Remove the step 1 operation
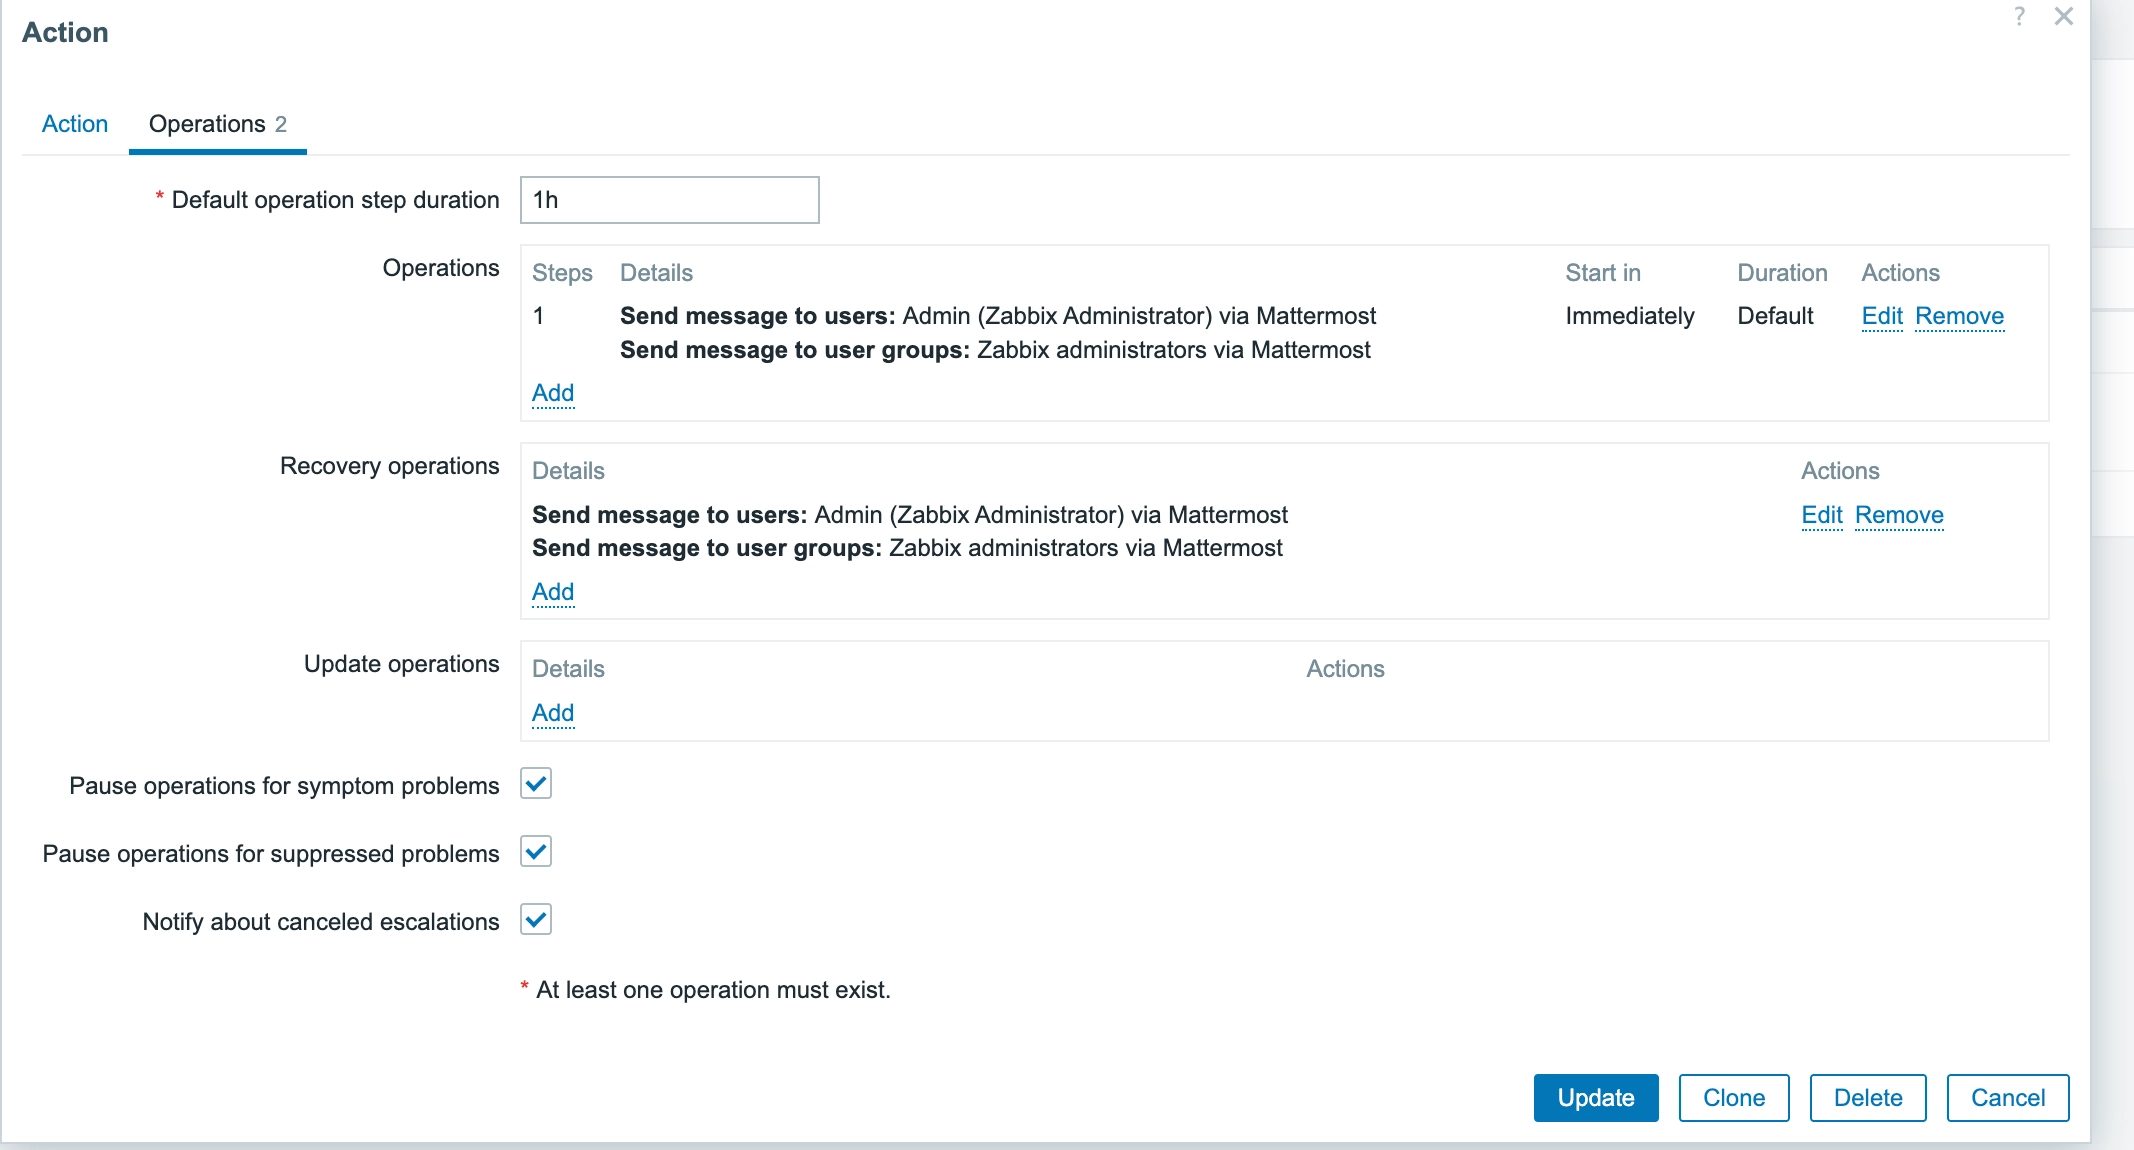Image resolution: width=2134 pixels, height=1150 pixels. coord(1960,316)
